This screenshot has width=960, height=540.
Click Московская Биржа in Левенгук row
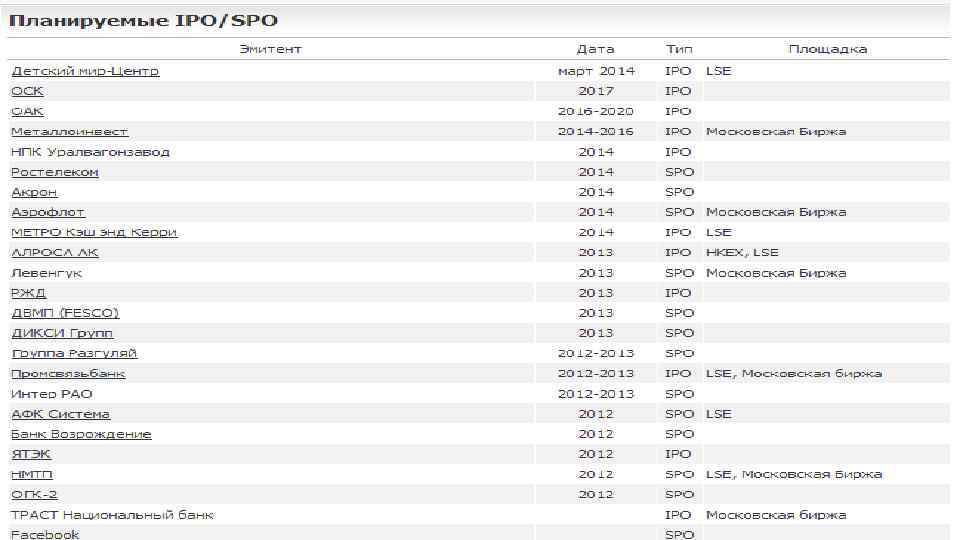(776, 273)
